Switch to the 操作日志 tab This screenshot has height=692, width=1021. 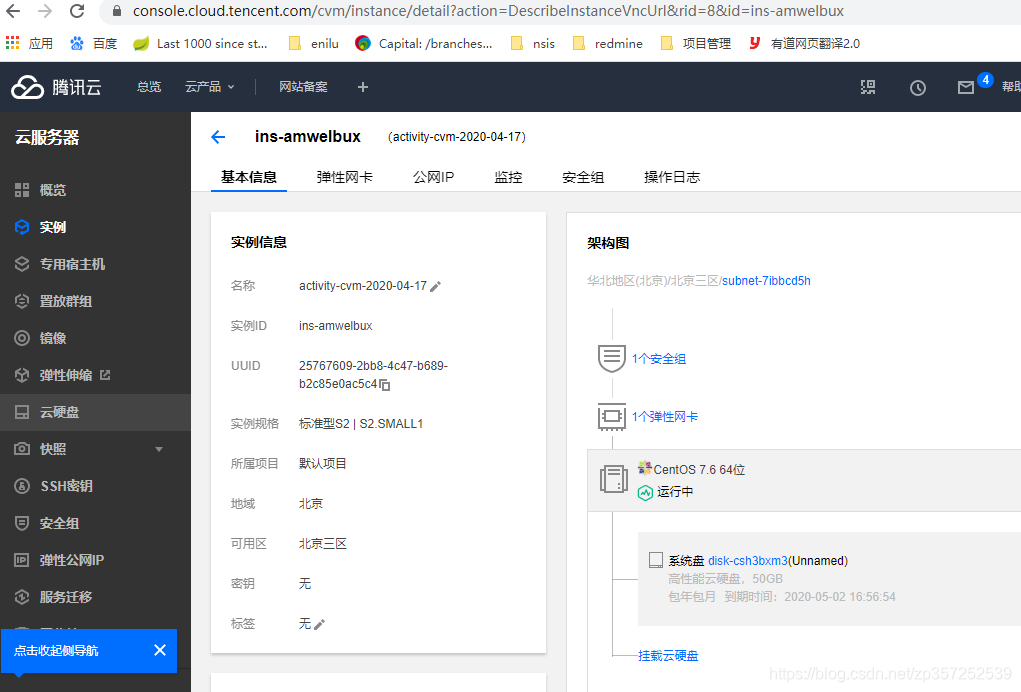pos(672,177)
